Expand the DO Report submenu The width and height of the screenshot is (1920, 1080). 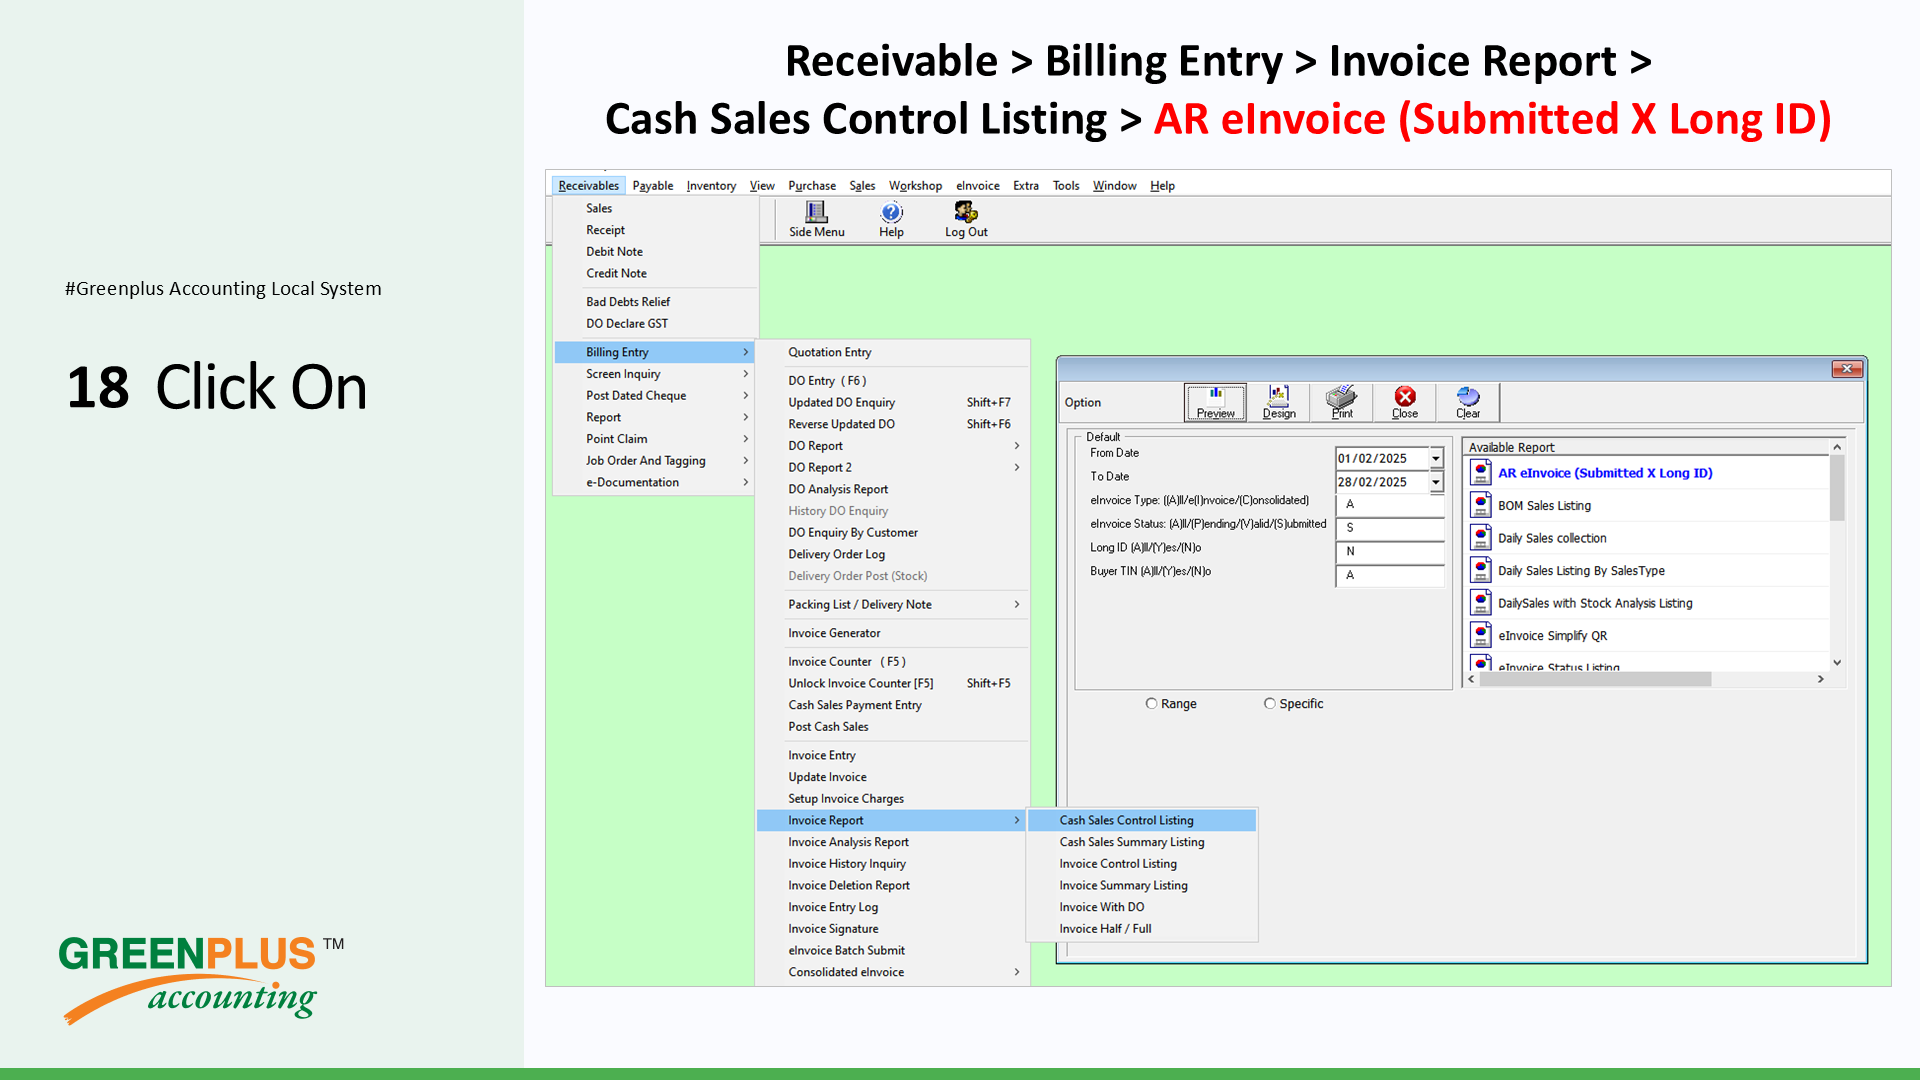893,446
